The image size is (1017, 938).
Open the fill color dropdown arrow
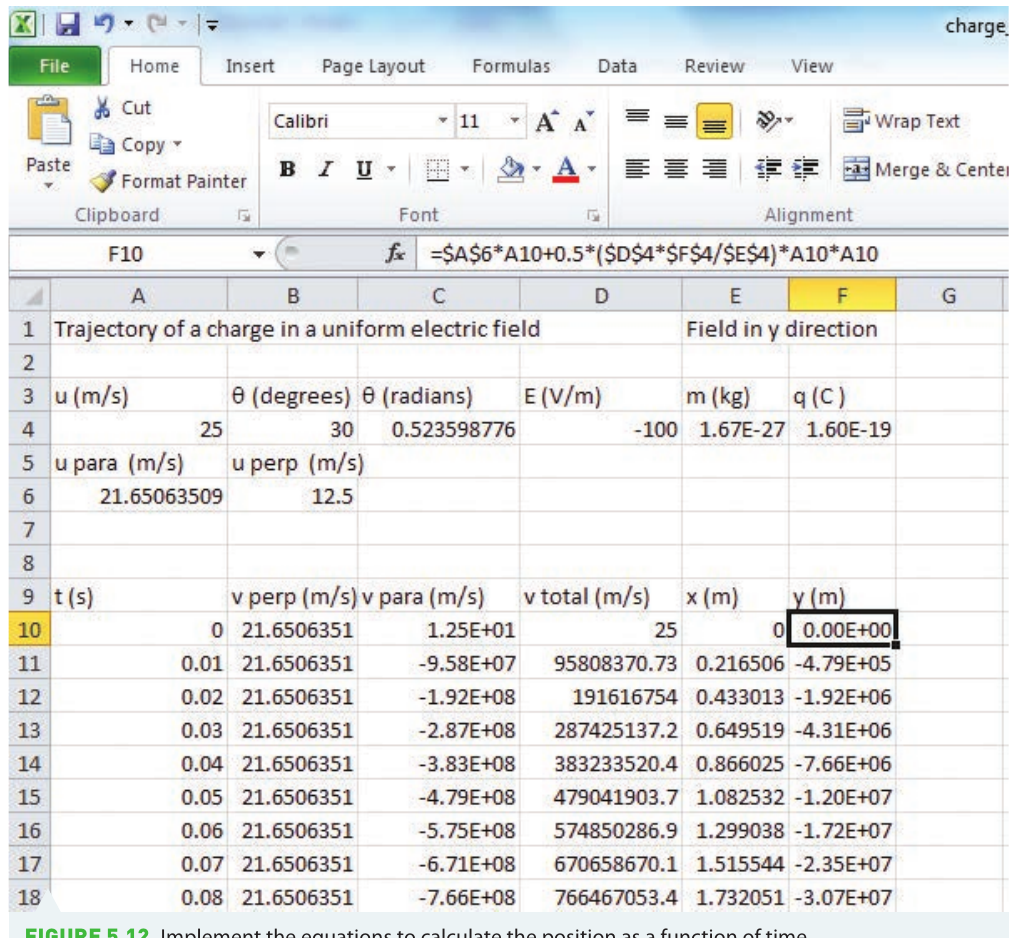click(x=536, y=169)
